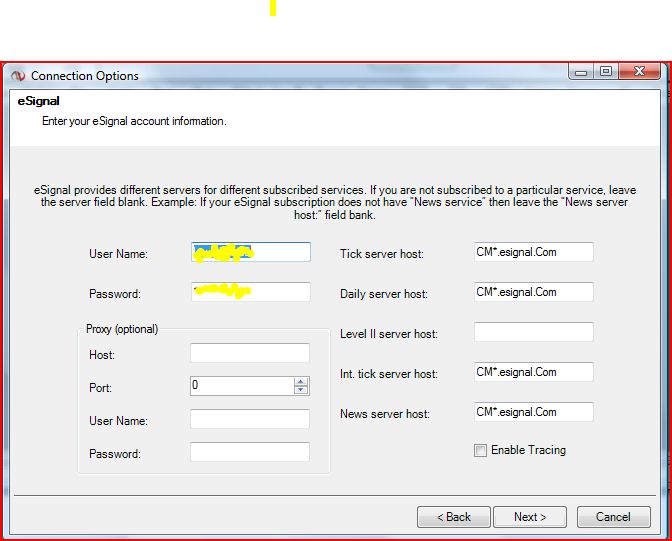Click the 'Proxy (optional)' group label
672x541 pixels.
click(122, 329)
